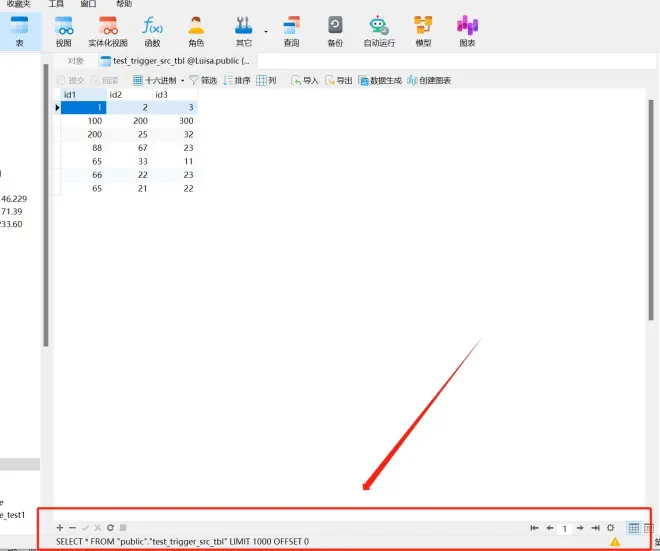This screenshot has width=660, height=551.
Task: Open the 自动运行 (Automation) toolbar icon
Action: tap(379, 31)
